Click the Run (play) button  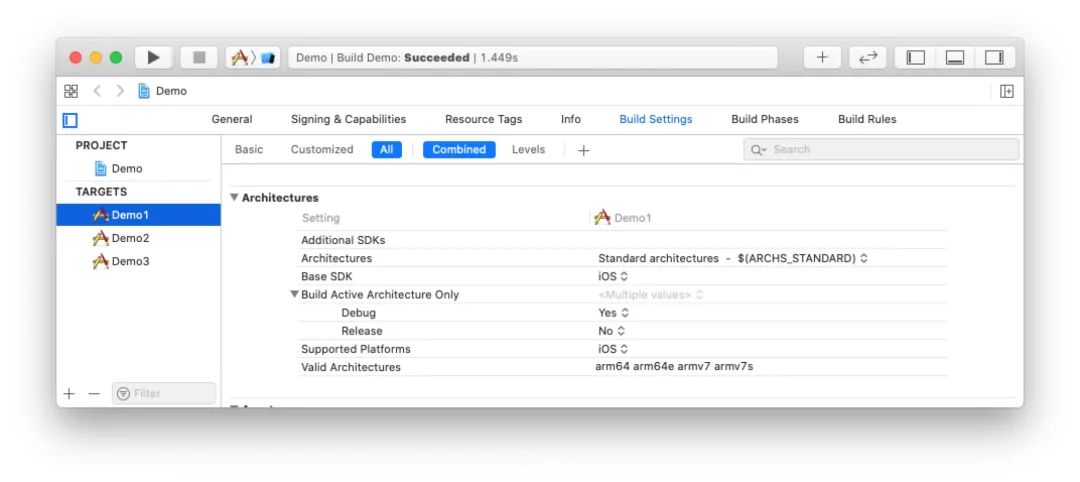(154, 58)
